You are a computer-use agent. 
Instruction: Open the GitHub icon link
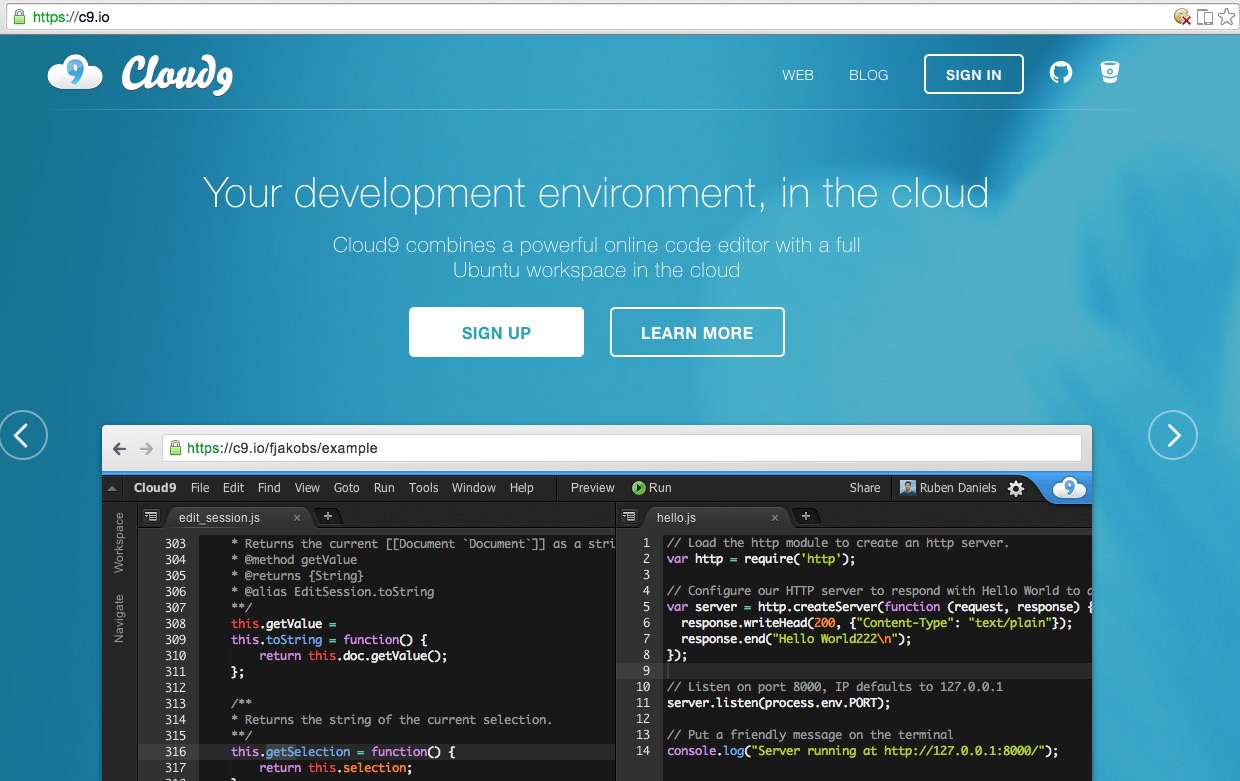tap(1061, 72)
